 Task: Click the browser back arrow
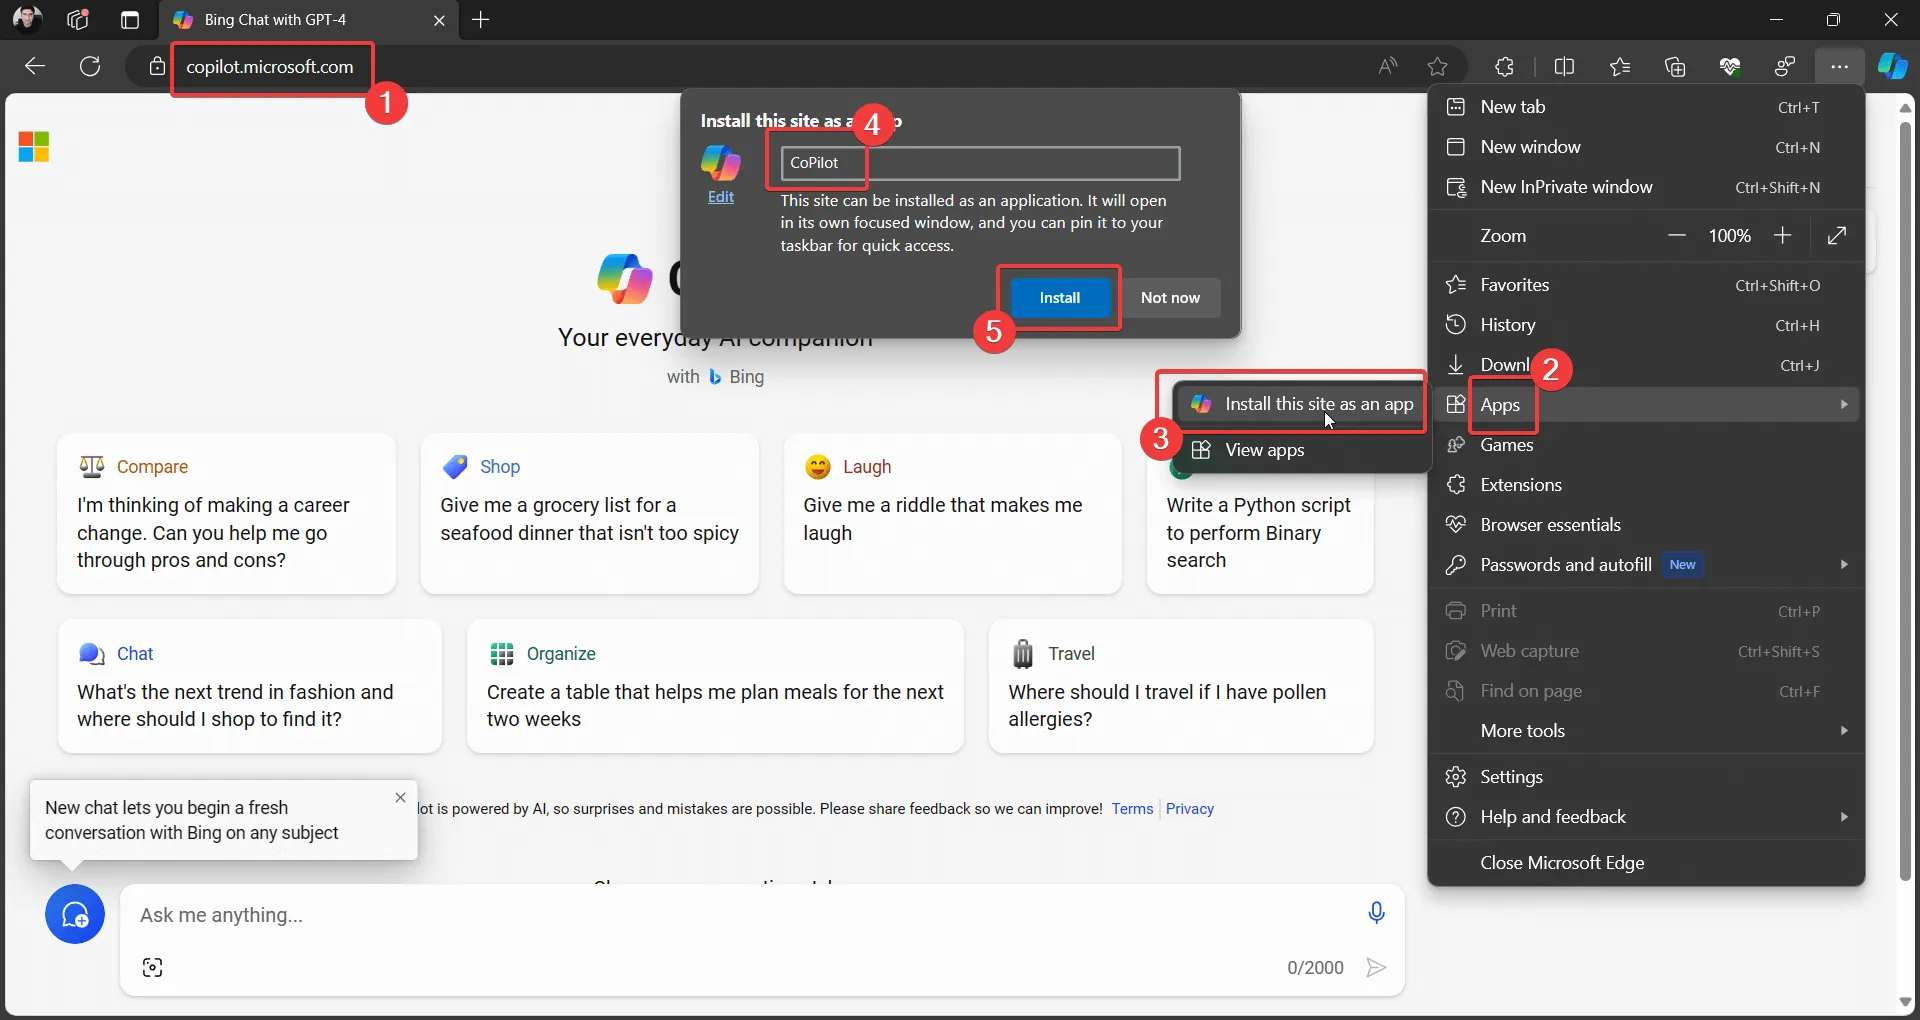click(x=35, y=66)
